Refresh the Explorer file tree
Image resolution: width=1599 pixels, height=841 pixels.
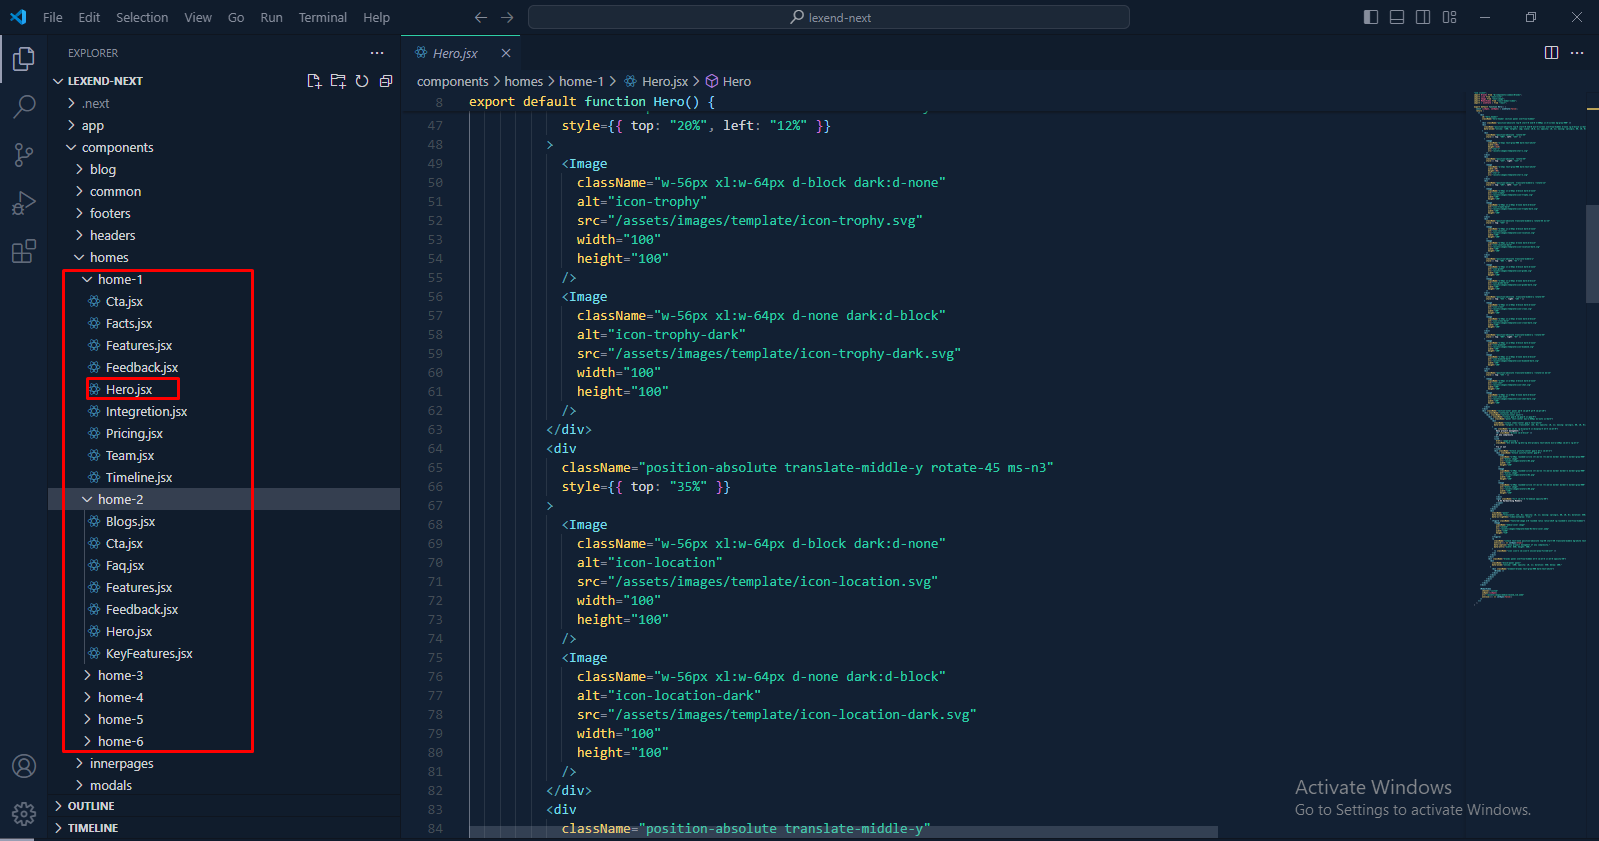362,81
